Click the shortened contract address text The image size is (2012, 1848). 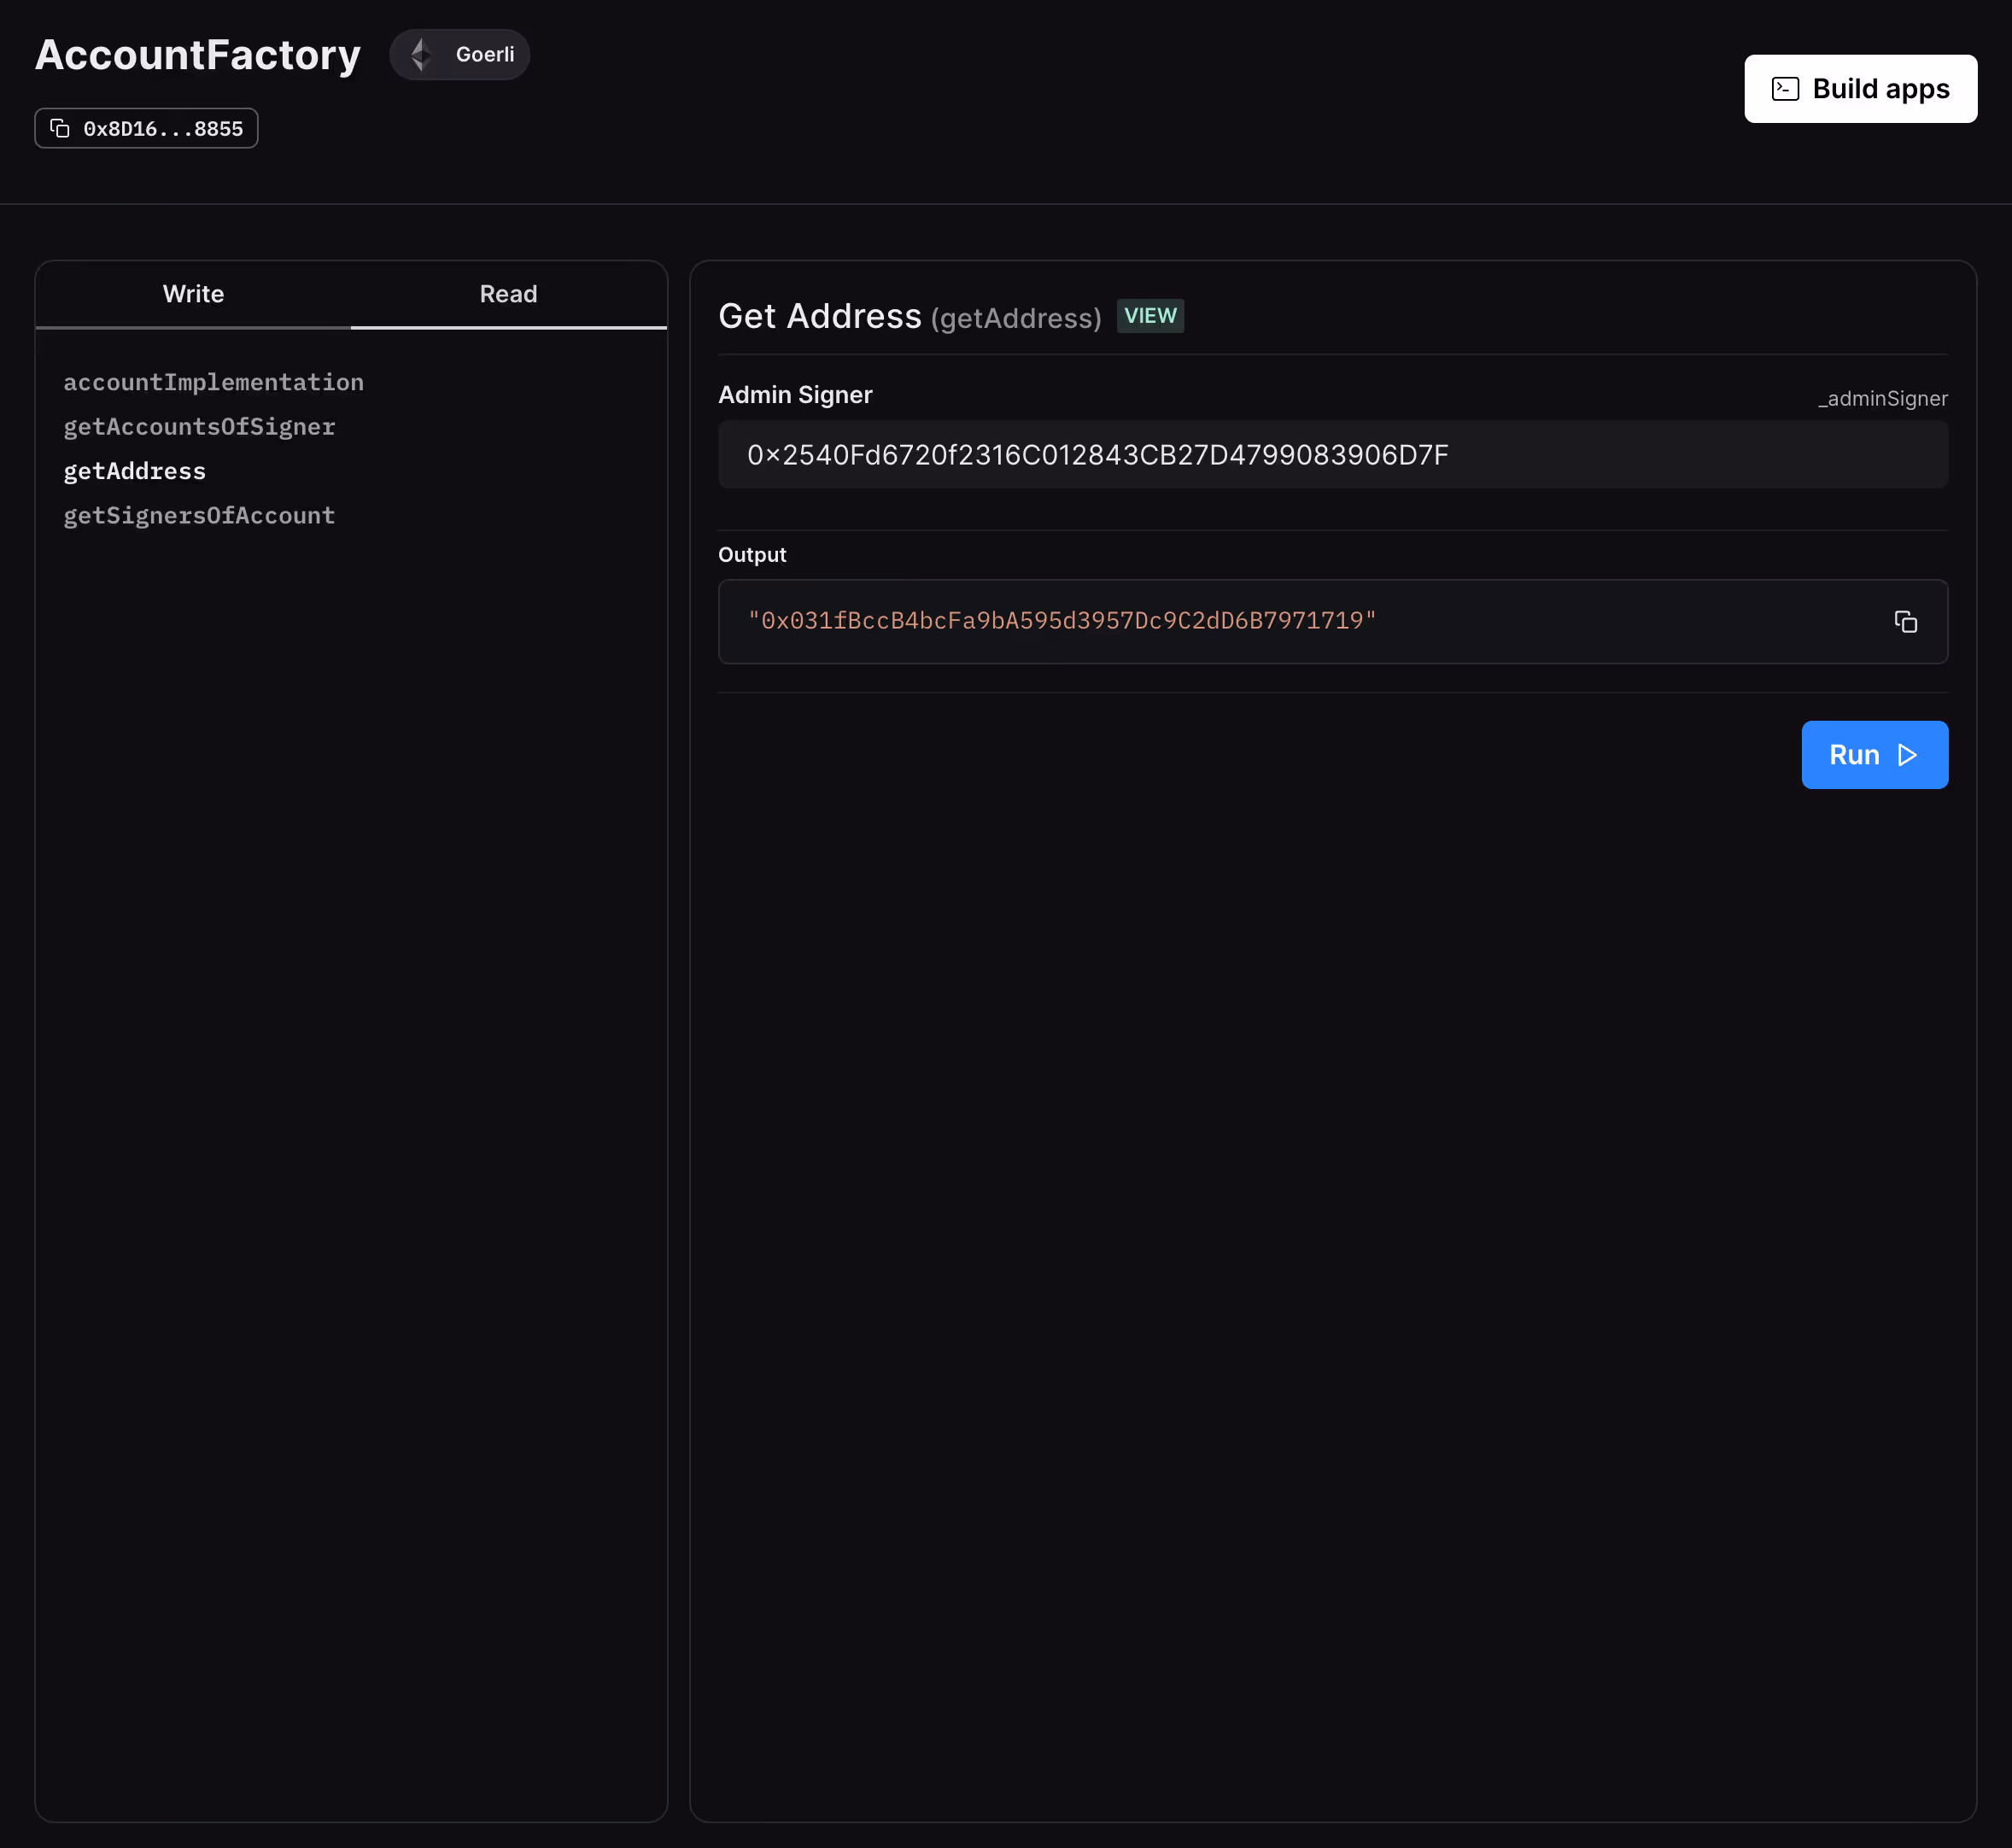tap(163, 129)
